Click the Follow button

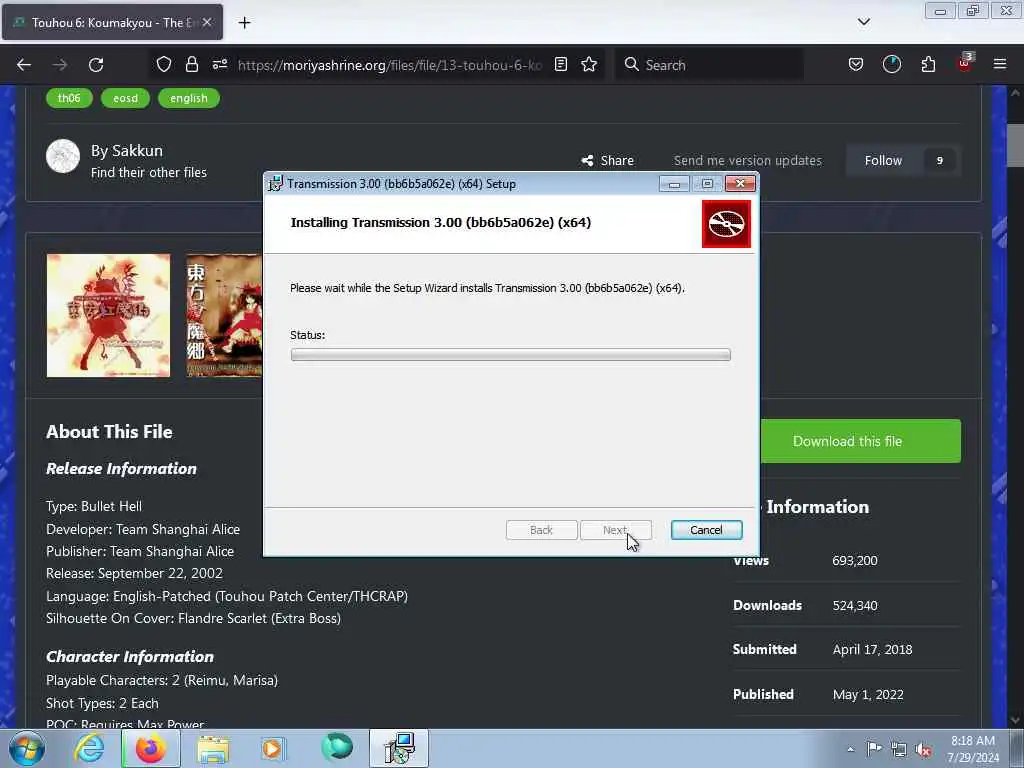[x=883, y=161]
